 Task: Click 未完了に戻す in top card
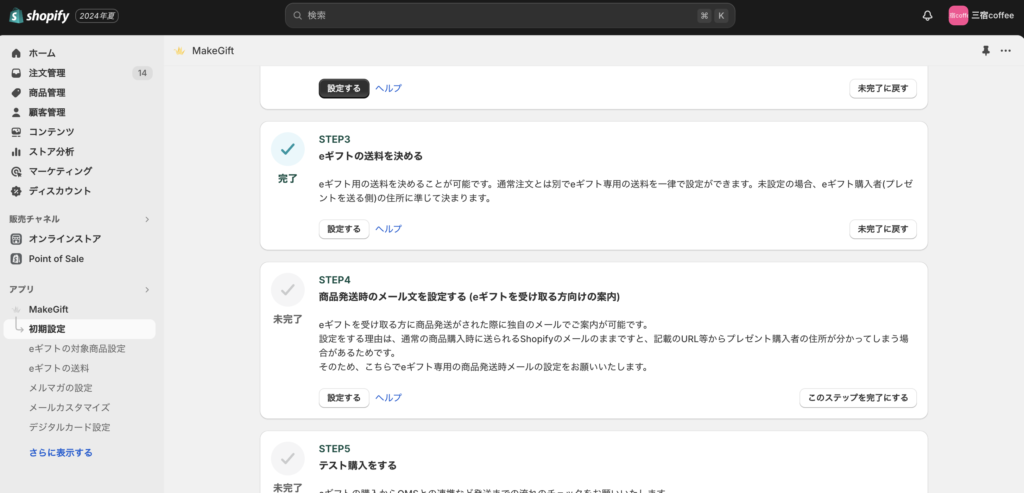click(x=883, y=88)
